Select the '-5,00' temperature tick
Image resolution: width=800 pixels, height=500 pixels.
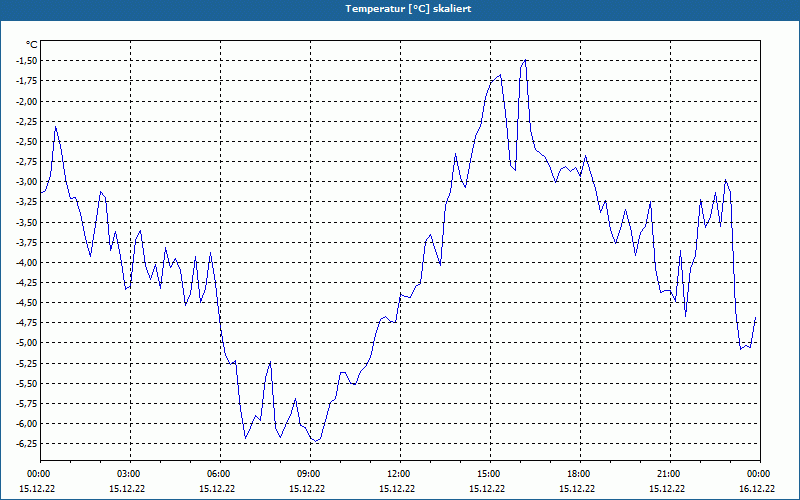click(x=28, y=343)
